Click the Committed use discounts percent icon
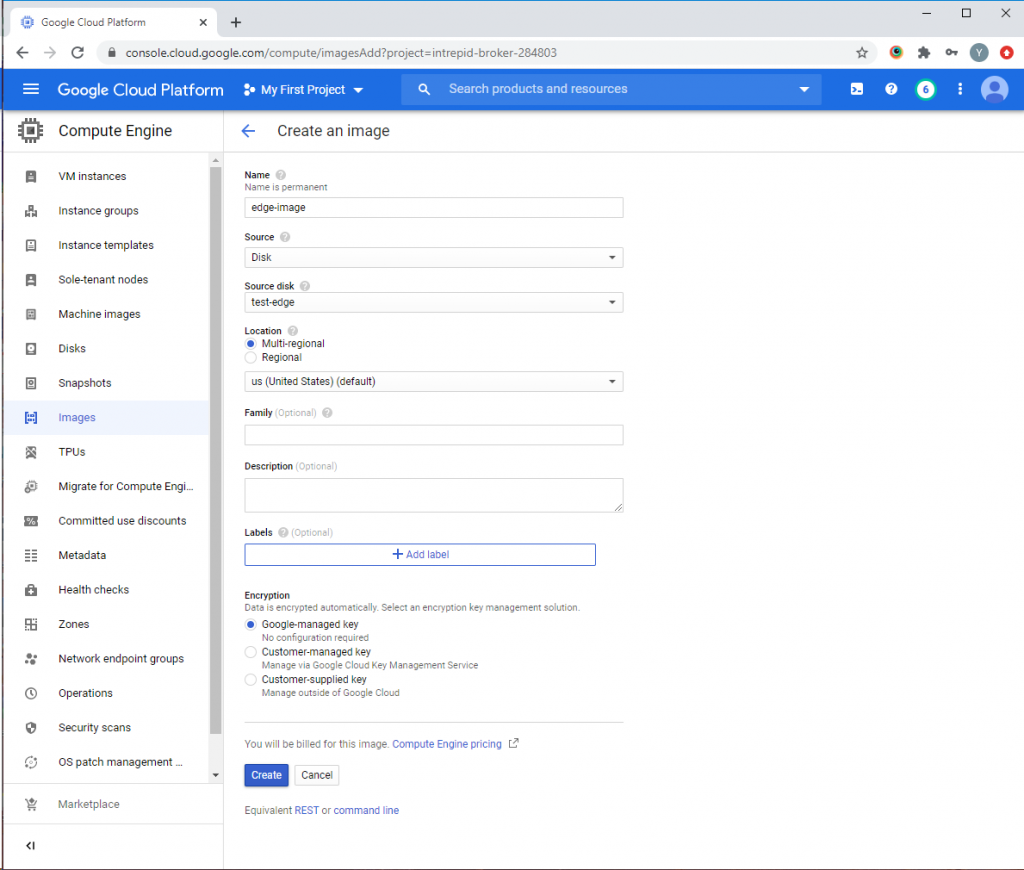1024x870 pixels. point(31,521)
